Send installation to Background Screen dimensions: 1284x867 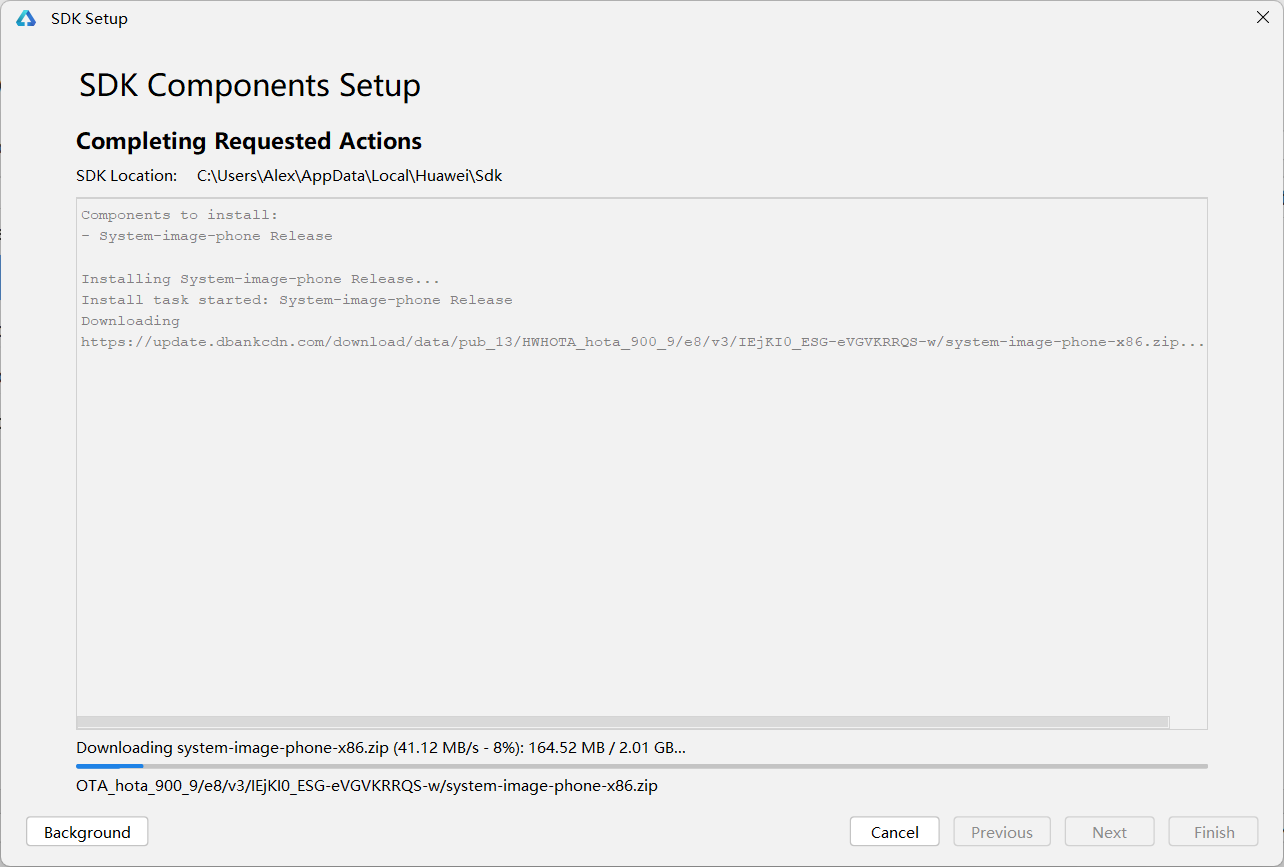point(87,832)
